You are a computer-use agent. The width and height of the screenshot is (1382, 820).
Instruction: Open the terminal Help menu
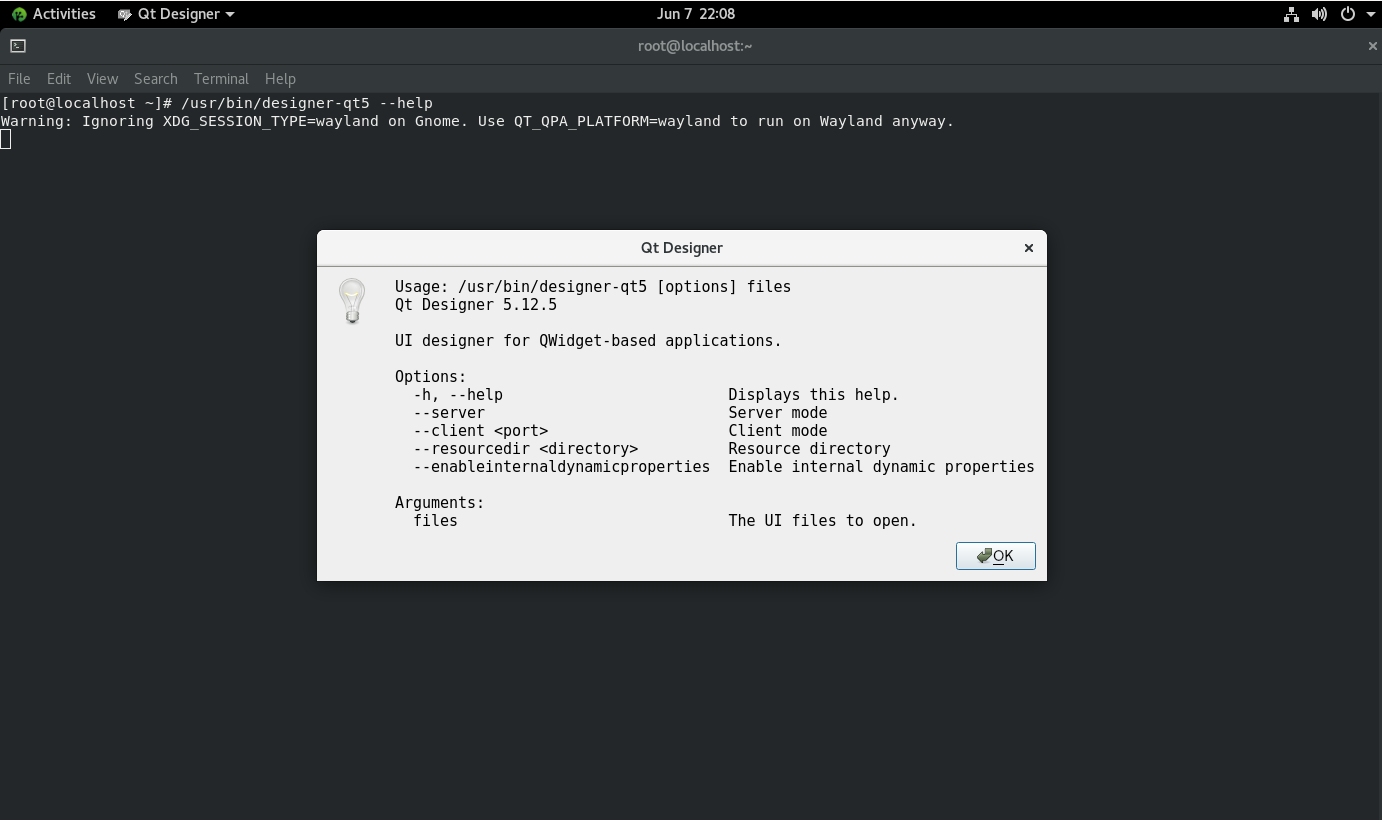(280, 79)
